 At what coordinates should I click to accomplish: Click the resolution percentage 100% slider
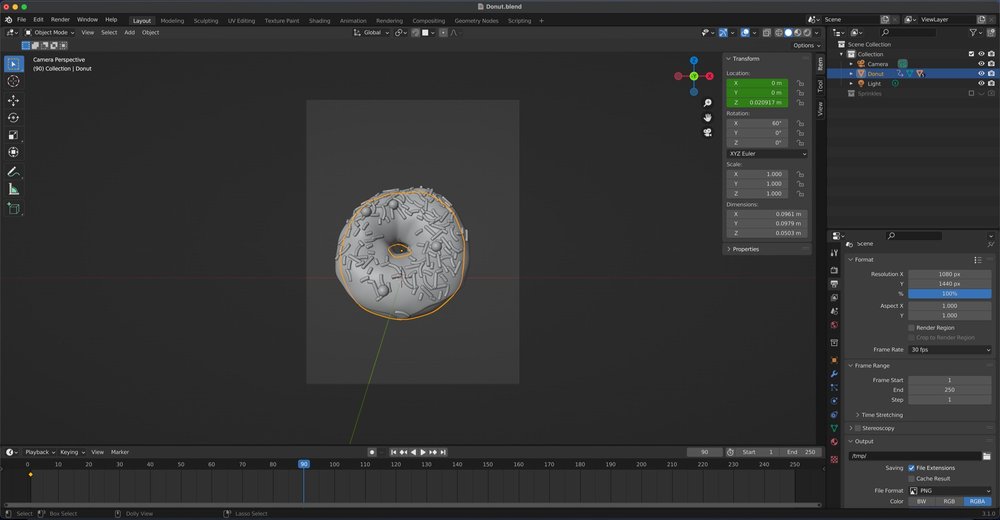tap(950, 293)
